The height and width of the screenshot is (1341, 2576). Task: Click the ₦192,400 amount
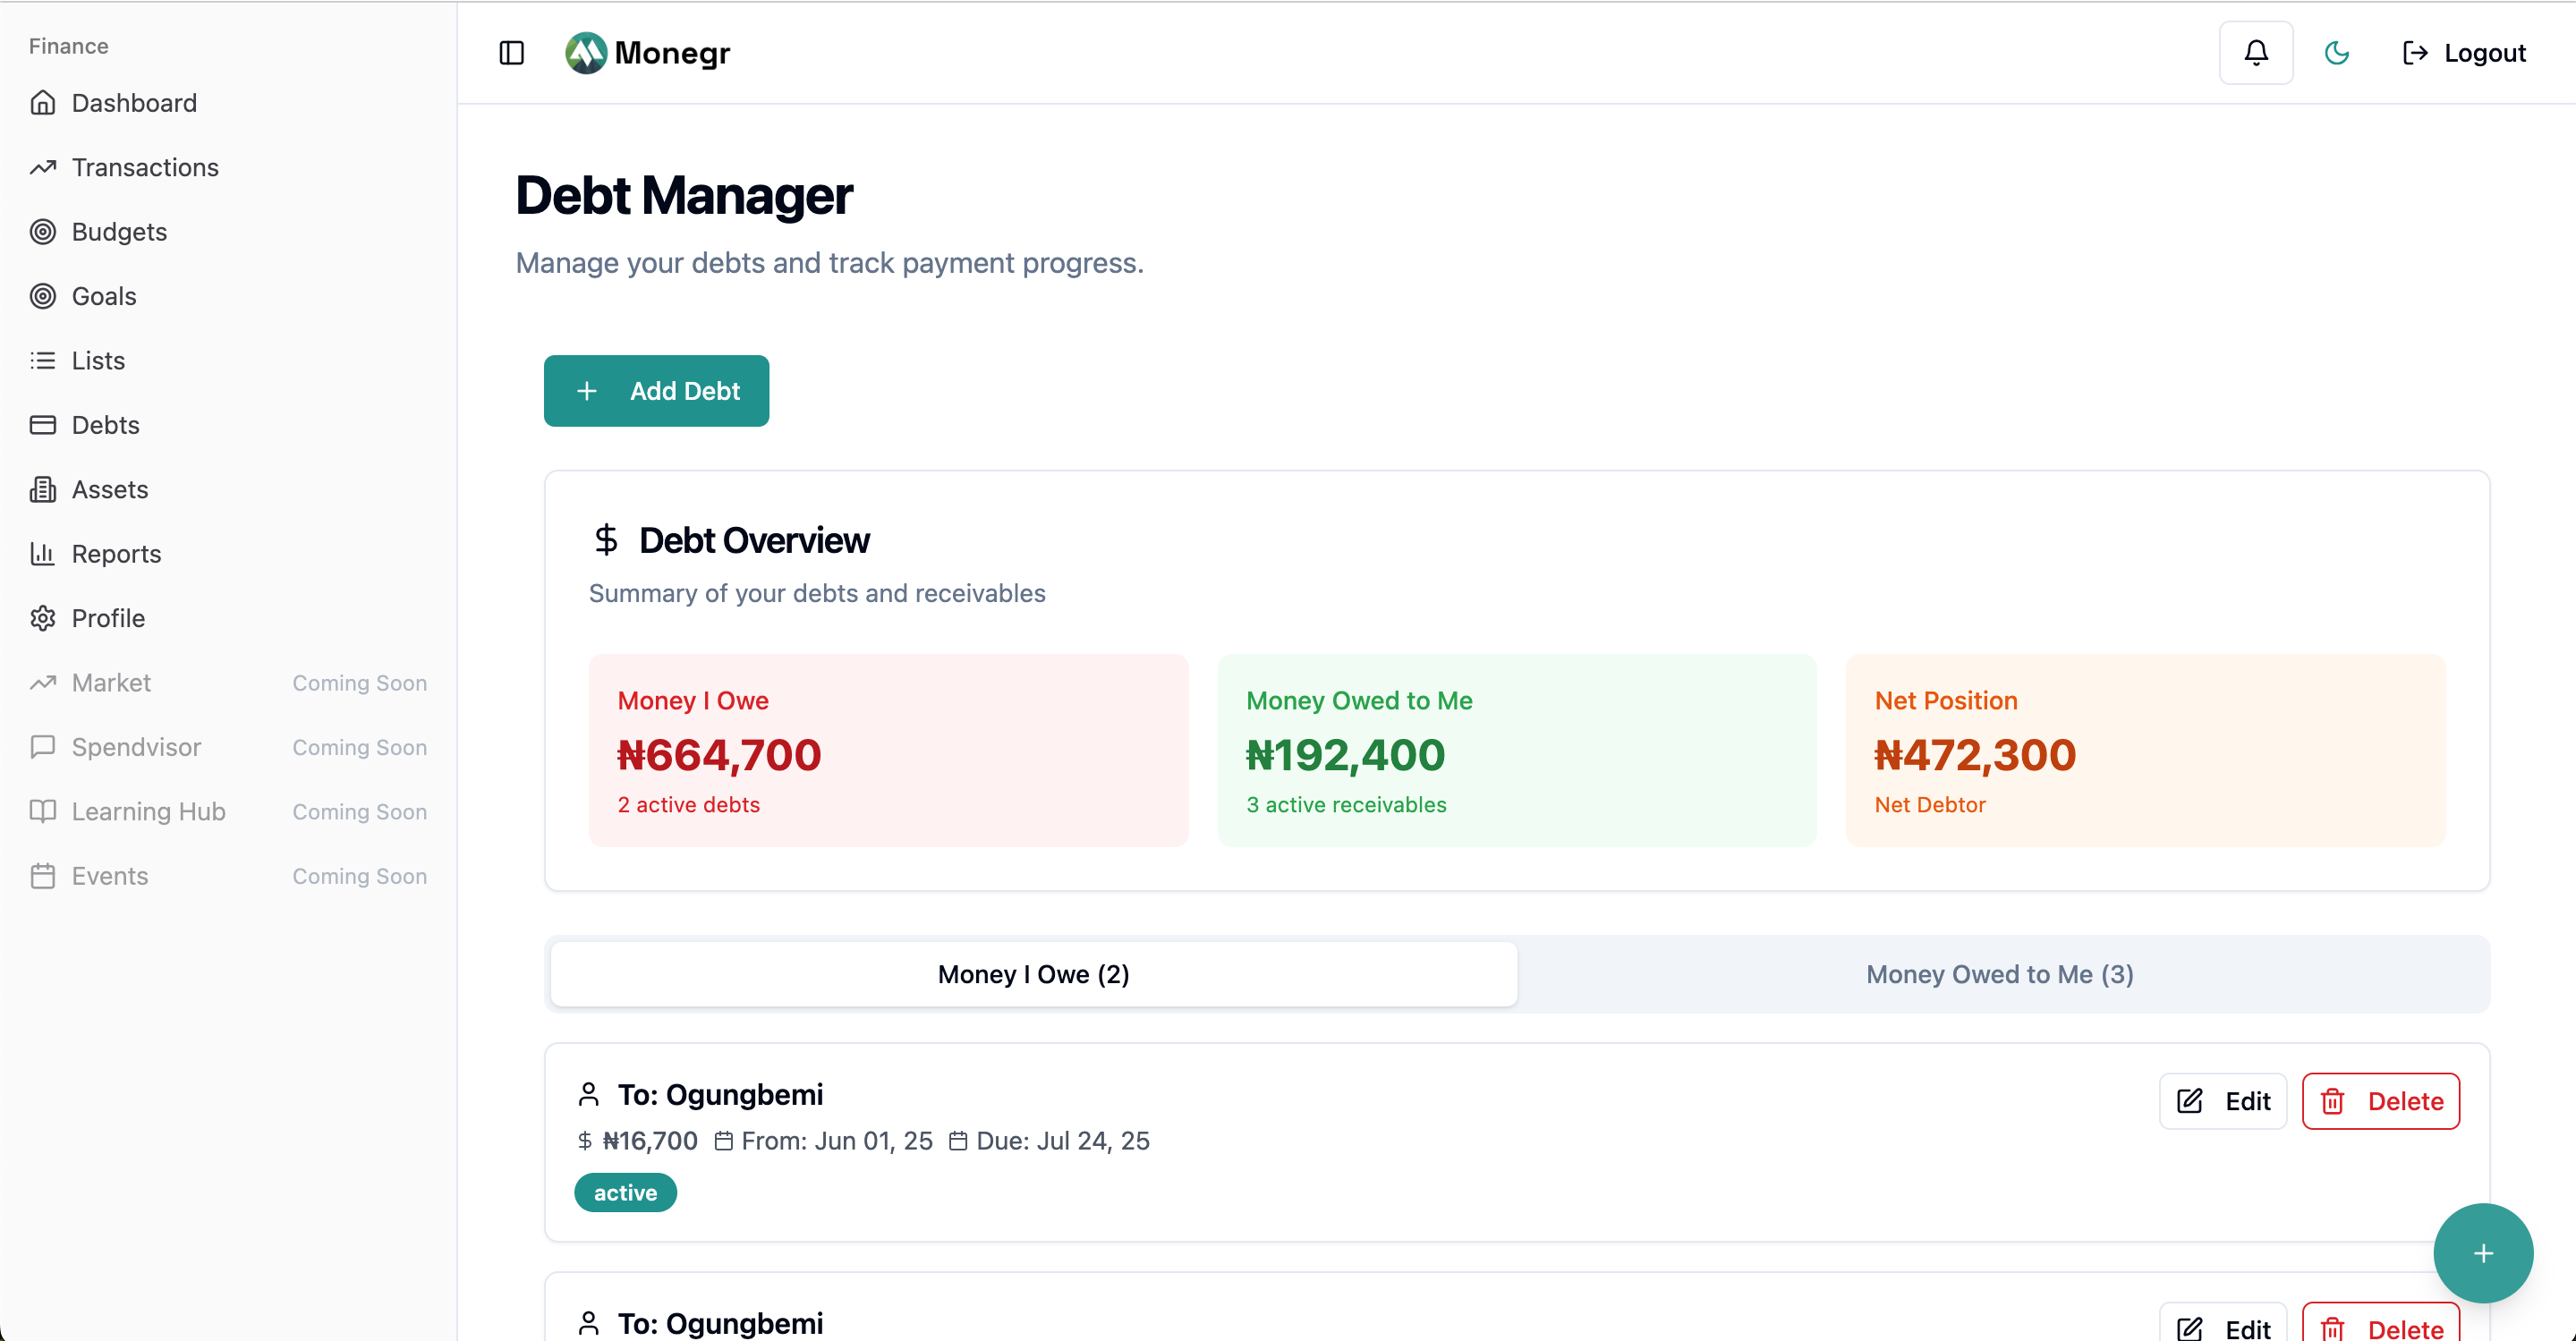(x=1346, y=755)
